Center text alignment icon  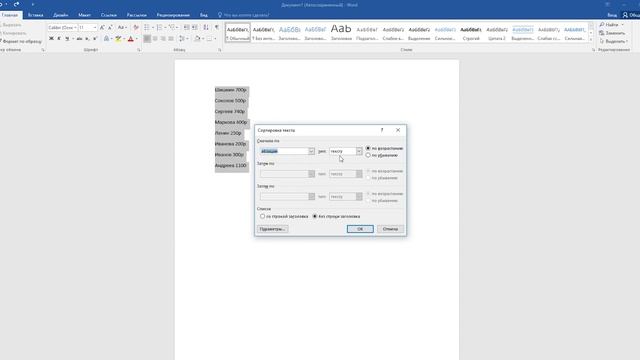click(x=155, y=38)
